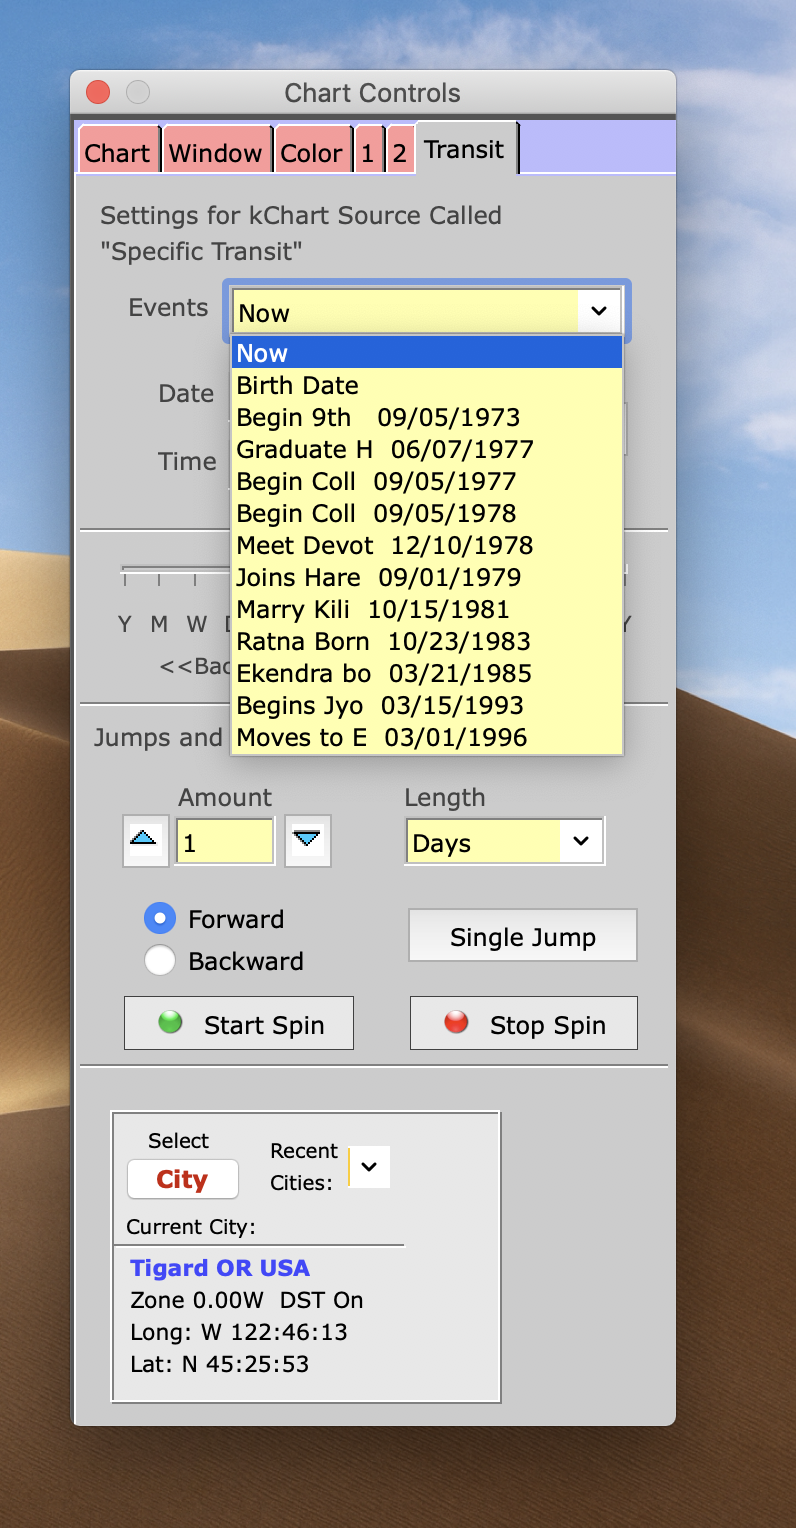Image resolution: width=796 pixels, height=1528 pixels.
Task: Click the up arrow Amount stepper
Action: 144,841
